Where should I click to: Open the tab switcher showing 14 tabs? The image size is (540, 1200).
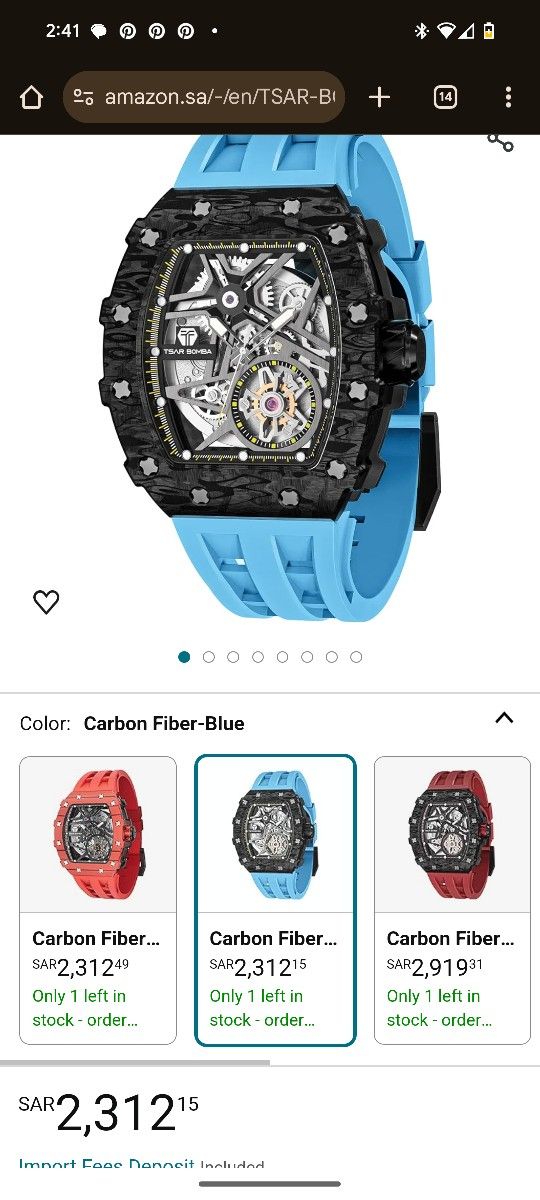click(445, 97)
